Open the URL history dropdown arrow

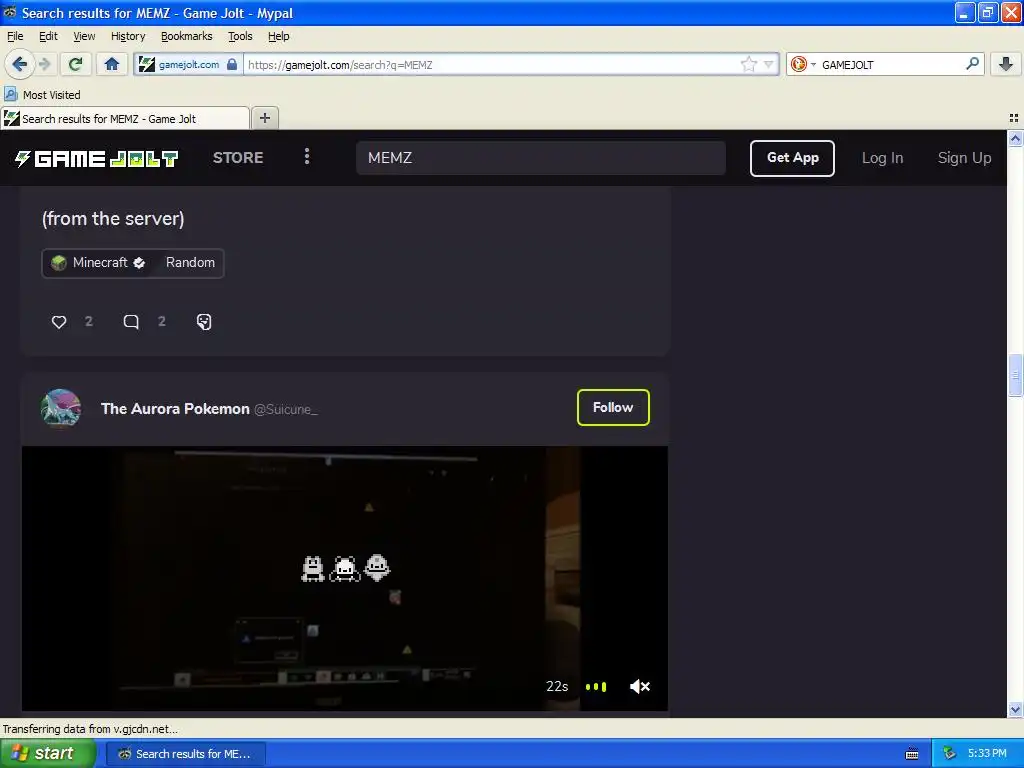click(769, 64)
